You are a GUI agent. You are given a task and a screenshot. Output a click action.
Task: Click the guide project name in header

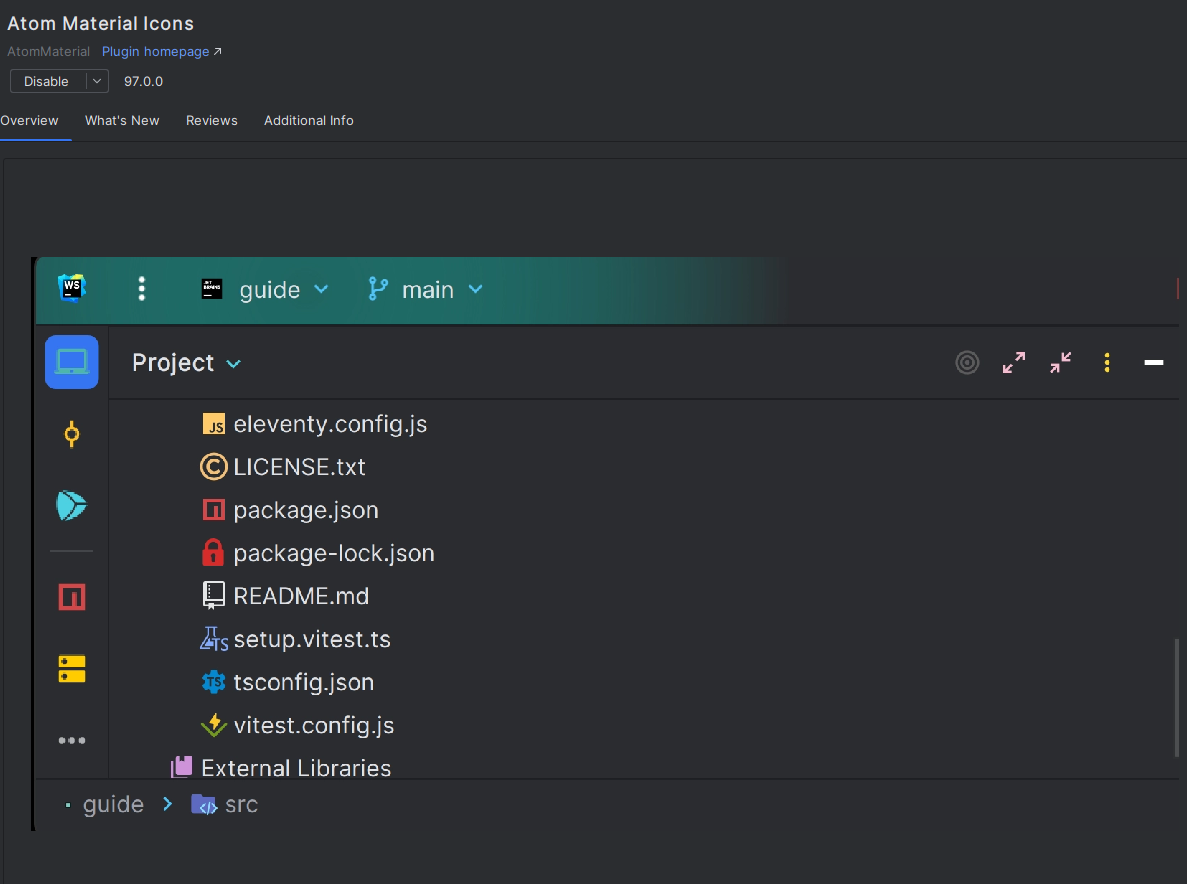[269, 290]
